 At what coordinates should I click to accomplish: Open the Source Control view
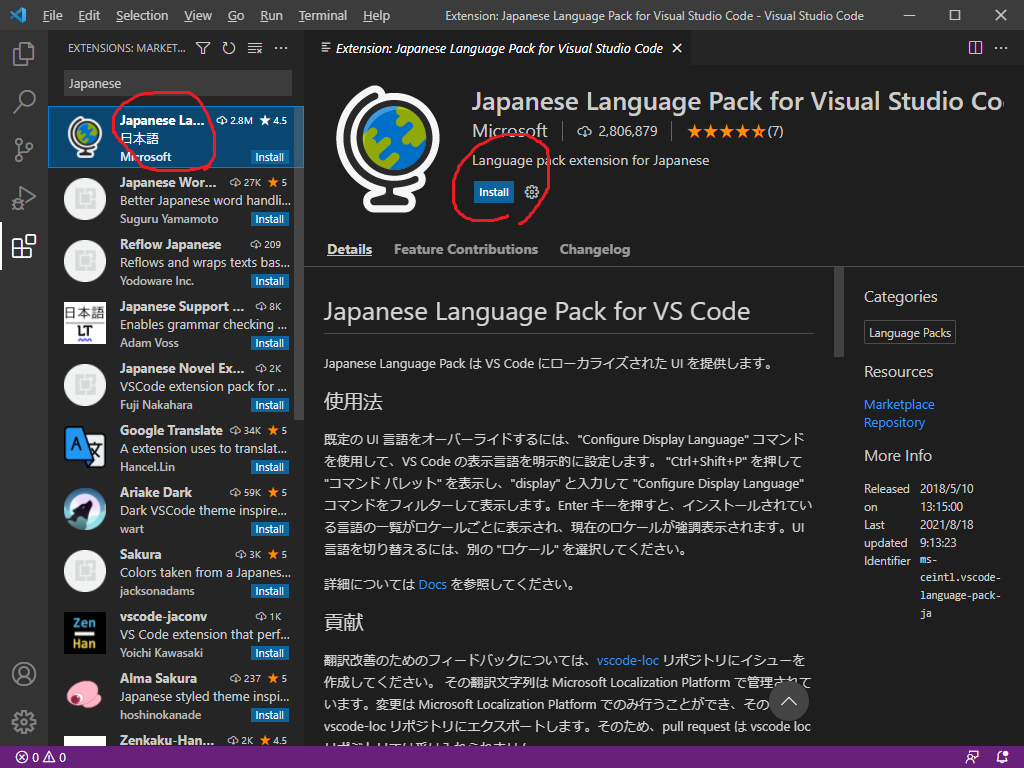tap(24, 149)
